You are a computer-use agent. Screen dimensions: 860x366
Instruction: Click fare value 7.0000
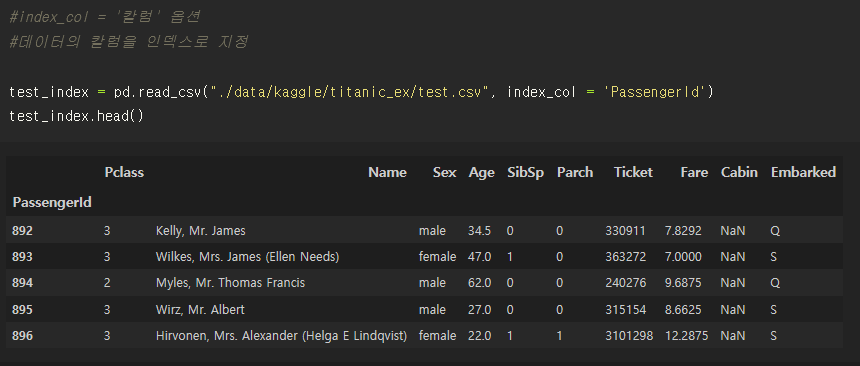coord(683,257)
